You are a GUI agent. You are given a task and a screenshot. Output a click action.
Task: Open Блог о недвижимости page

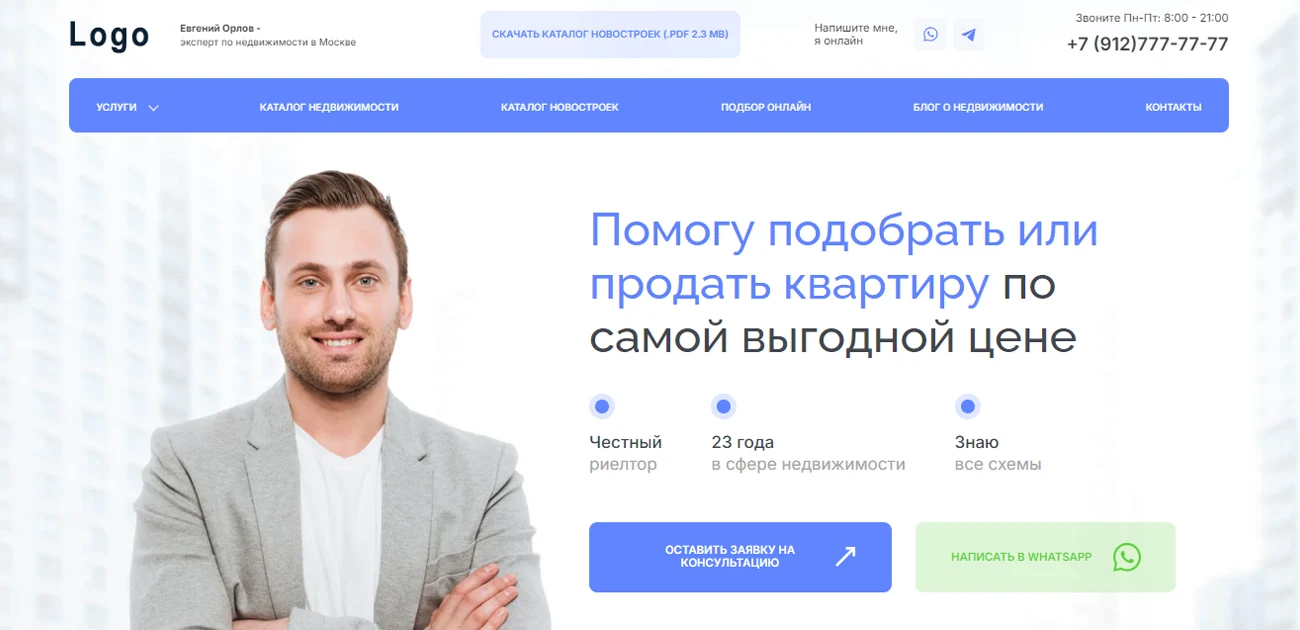(x=978, y=107)
